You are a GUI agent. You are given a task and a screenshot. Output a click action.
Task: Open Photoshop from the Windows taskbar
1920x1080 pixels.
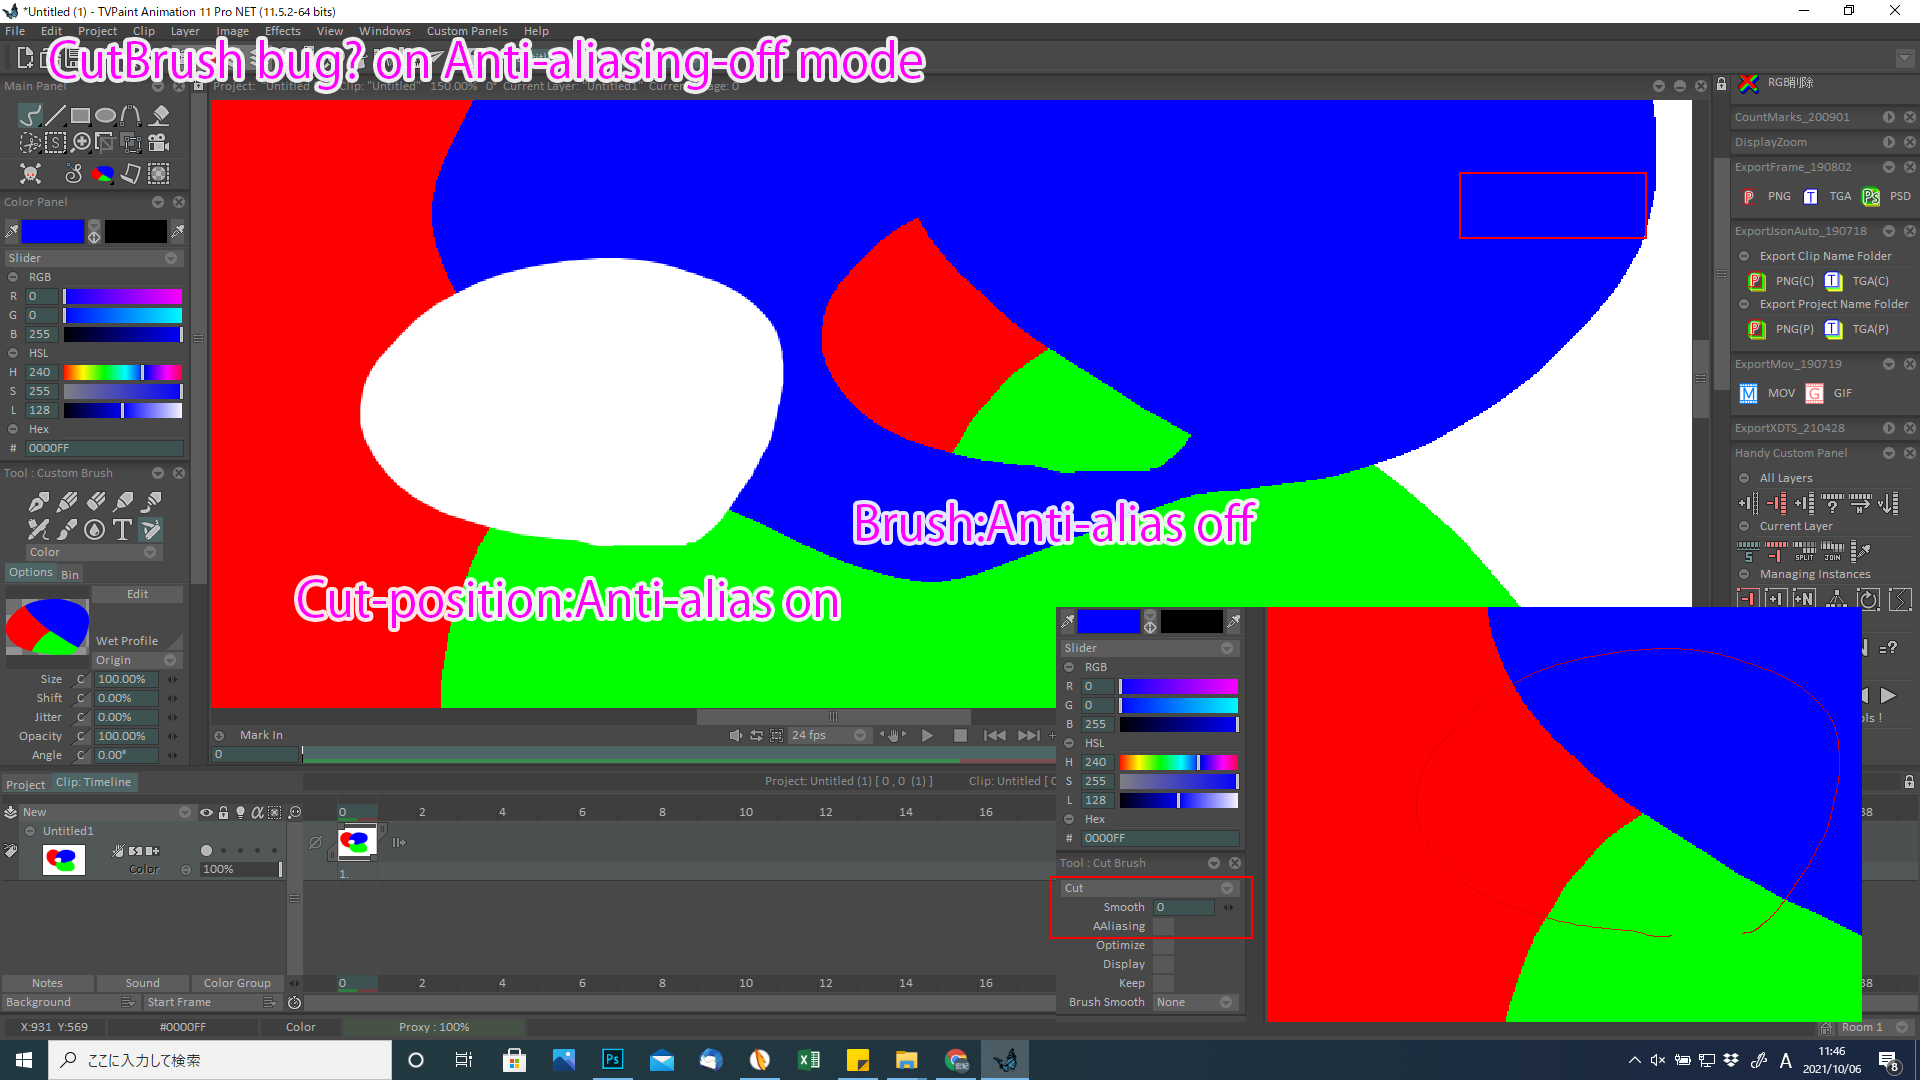[x=612, y=1060]
